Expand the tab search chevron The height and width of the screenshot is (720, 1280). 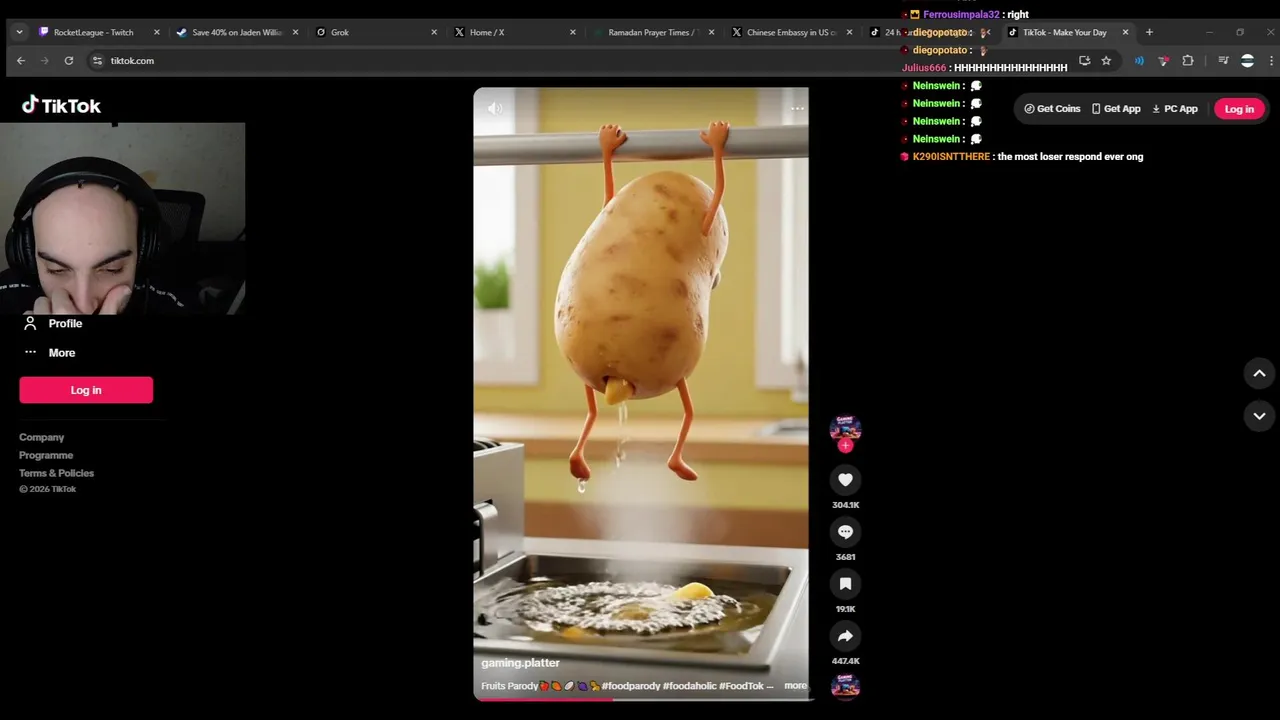click(19, 32)
